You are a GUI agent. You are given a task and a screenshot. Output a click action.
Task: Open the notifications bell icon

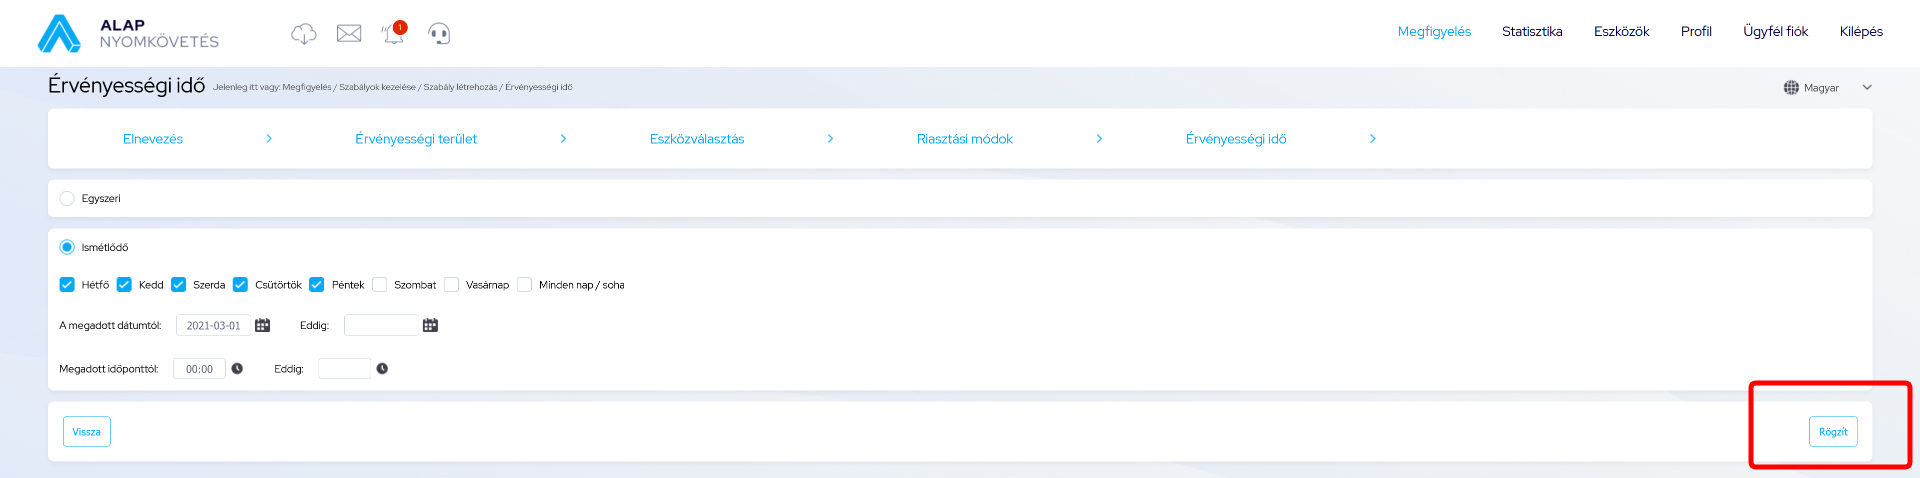pyautogui.click(x=393, y=34)
